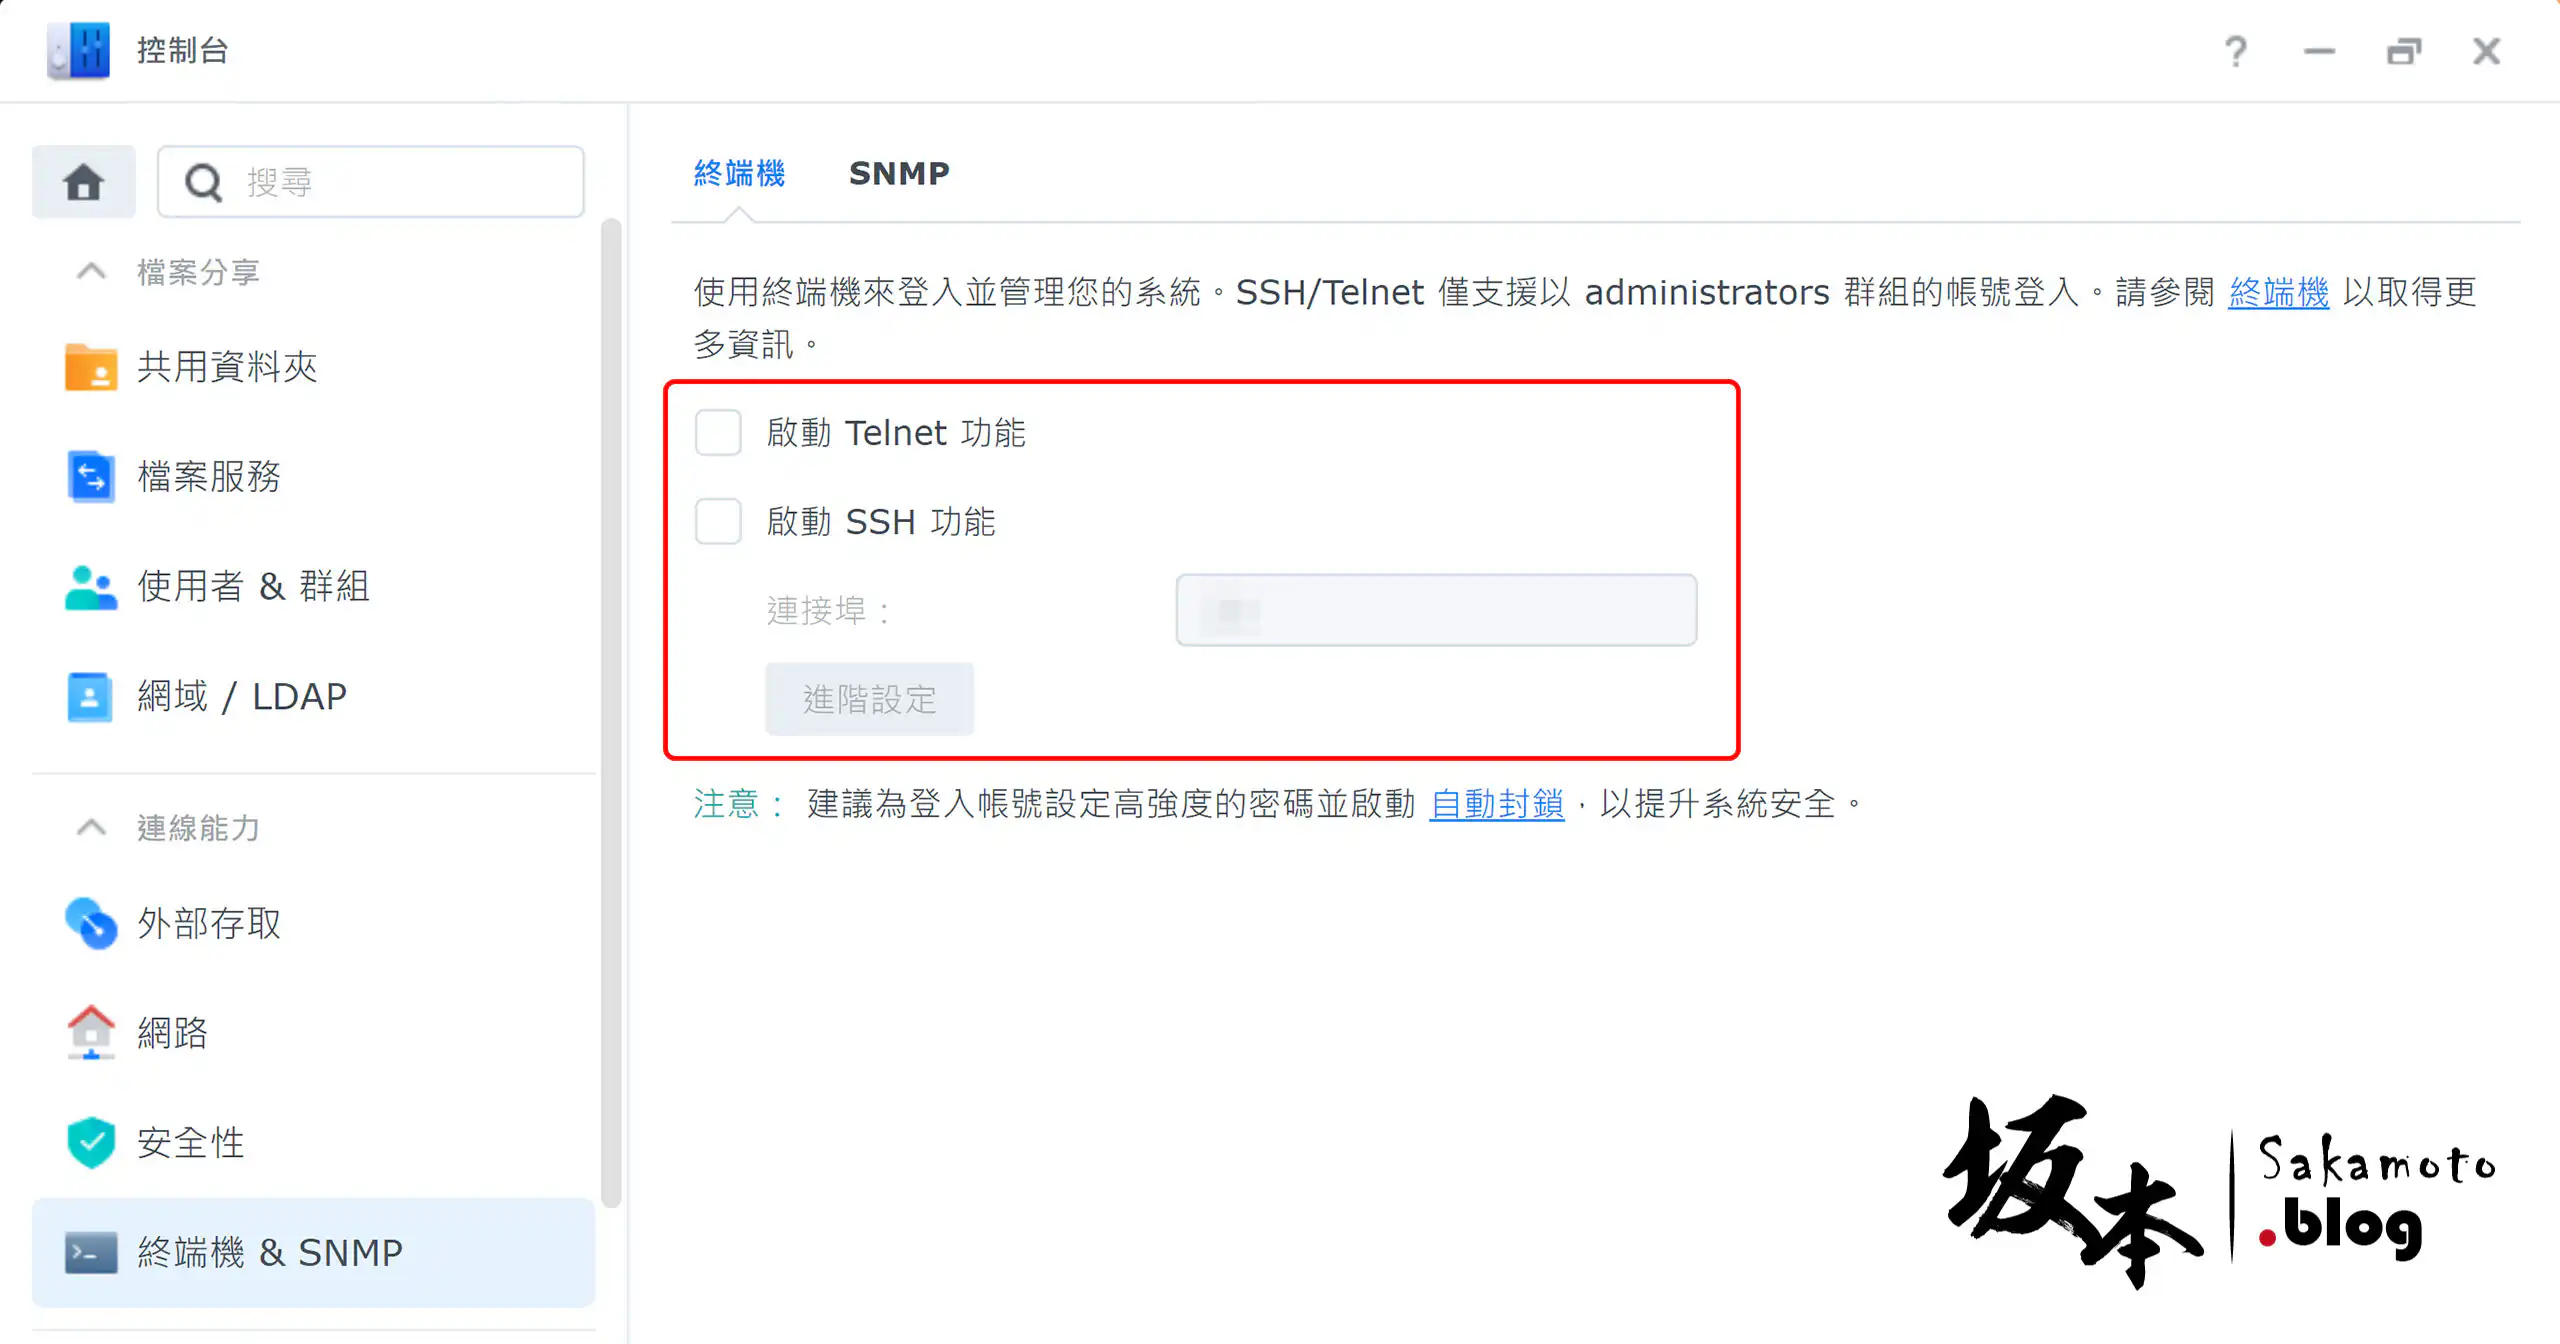The image size is (2560, 1344).
Task: Enable the 啟動 SSH 功能 checkbox
Action: [718, 521]
